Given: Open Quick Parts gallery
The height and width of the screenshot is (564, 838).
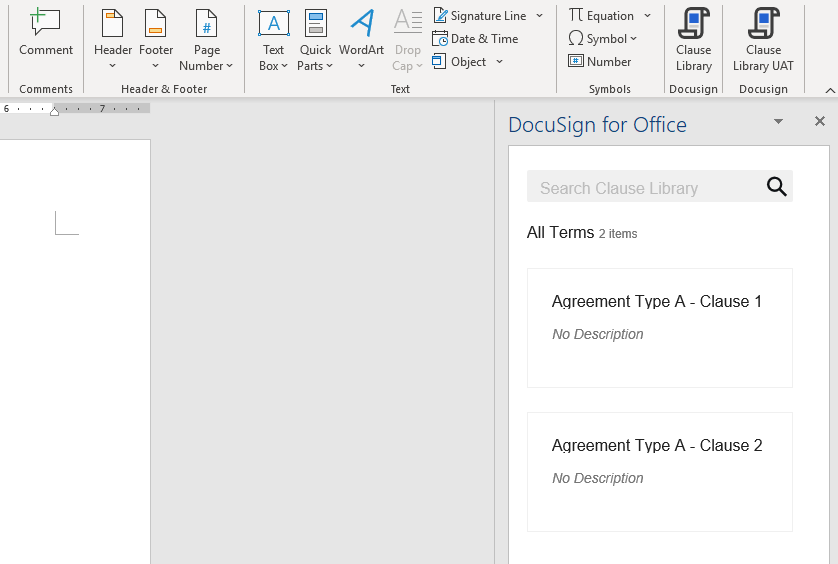Looking at the screenshot, I should click(315, 39).
